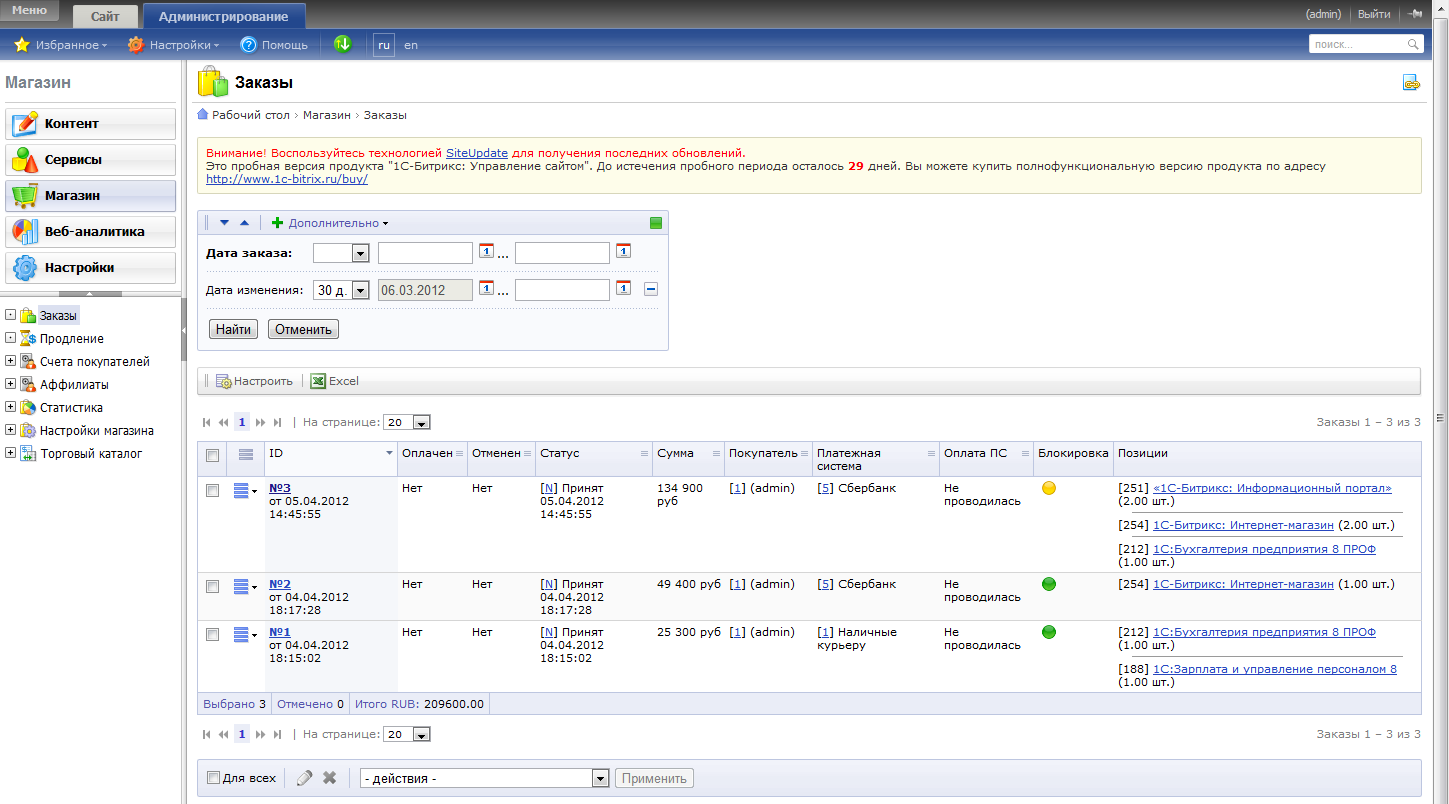The width and height of the screenshot is (1449, 804).
Task: Click the green update arrows icon in toolbar
Action: coord(342,44)
